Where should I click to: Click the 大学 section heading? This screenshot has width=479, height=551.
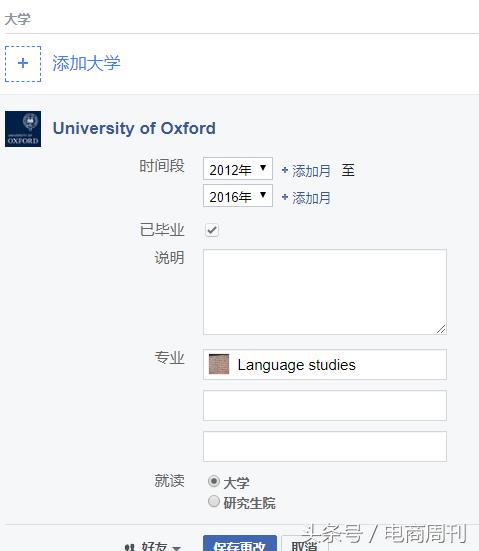pyautogui.click(x=18, y=19)
